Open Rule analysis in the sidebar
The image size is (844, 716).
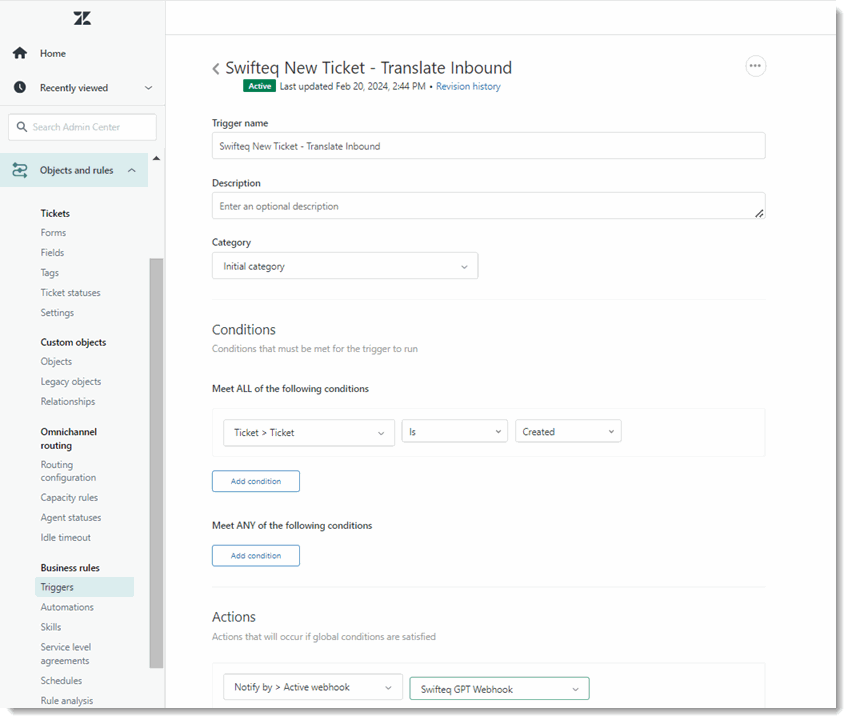67,700
